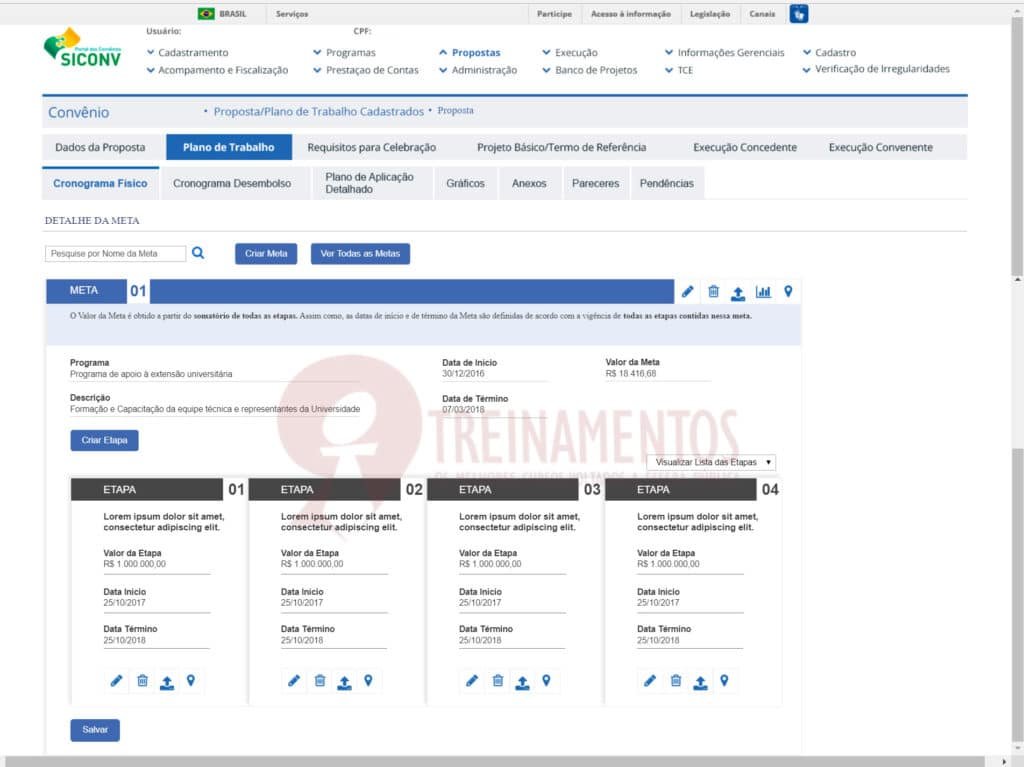Click the upload icon under Etapa 03

(x=522, y=682)
